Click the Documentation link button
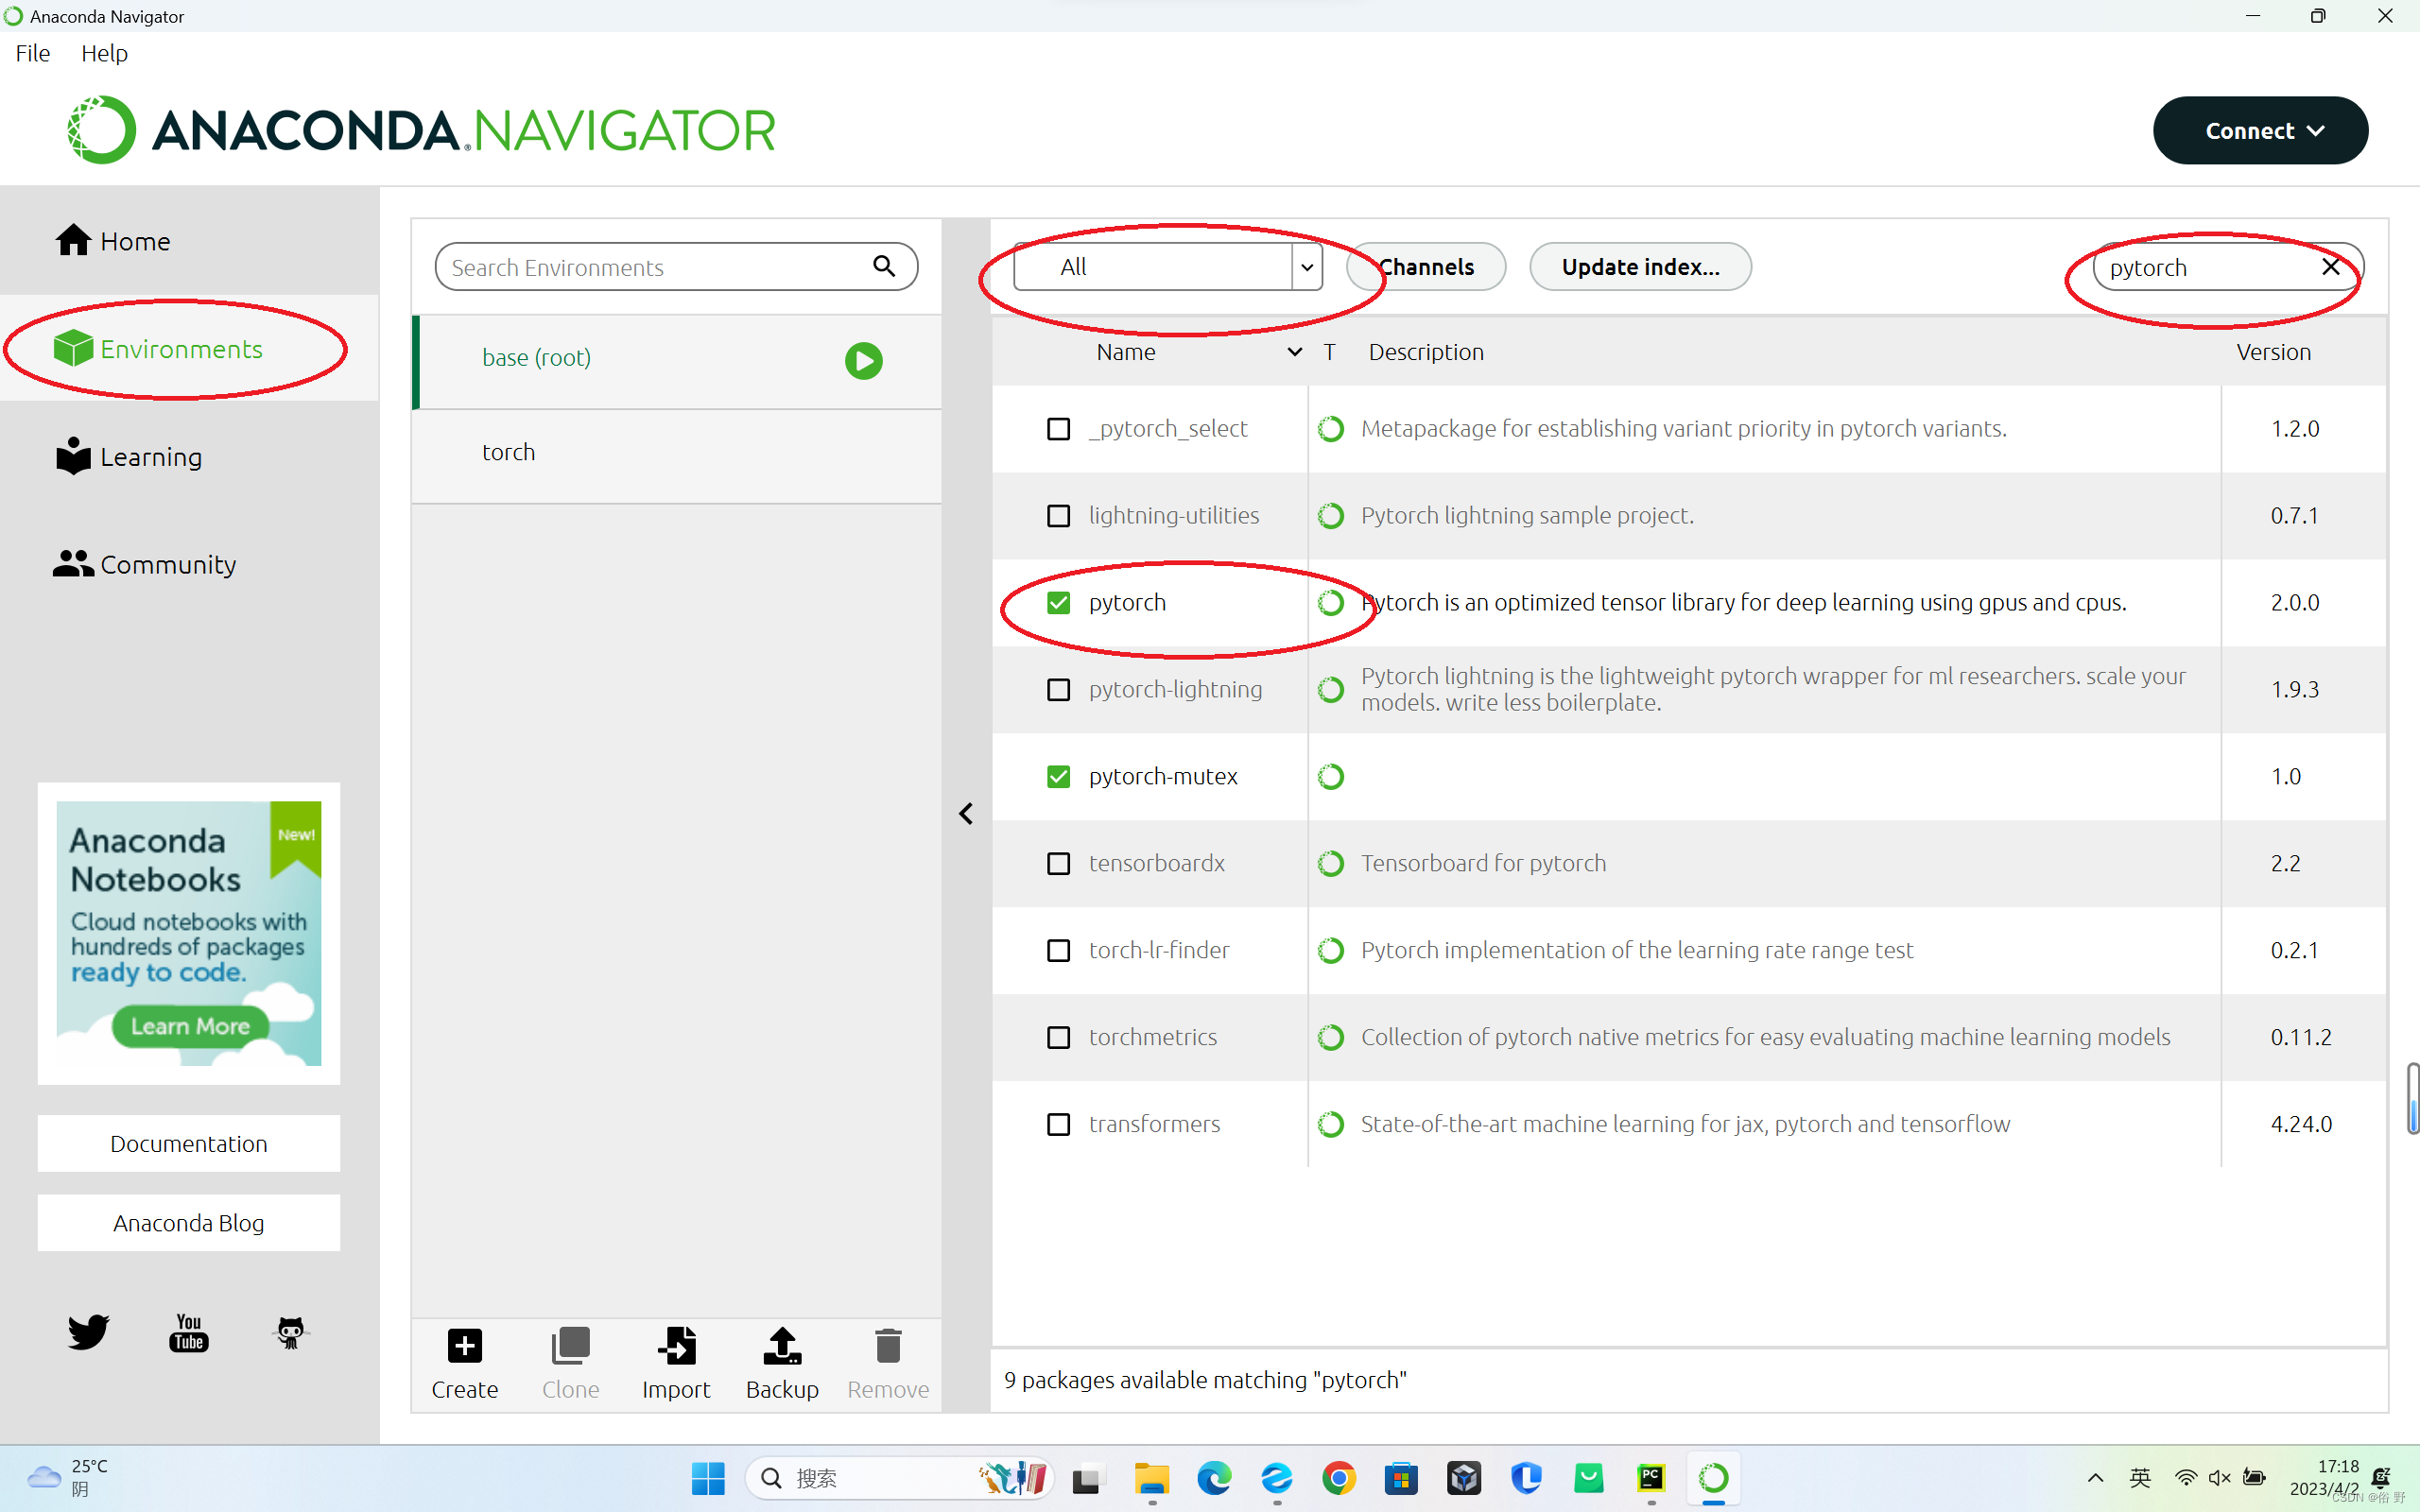 [189, 1143]
